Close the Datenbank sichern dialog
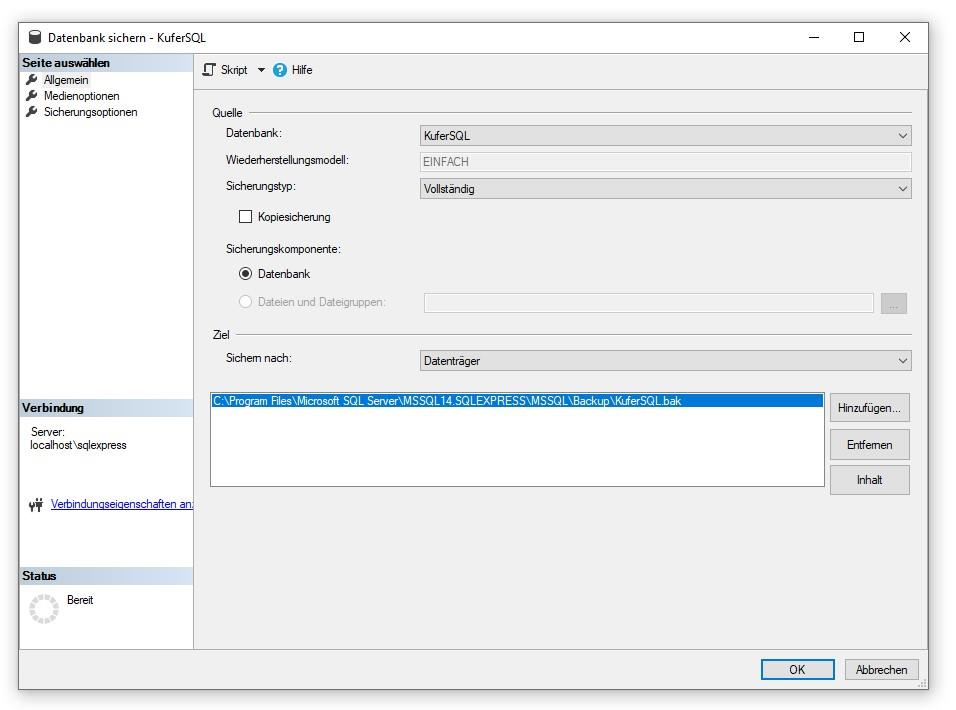This screenshot has height=710, width=956. click(905, 37)
